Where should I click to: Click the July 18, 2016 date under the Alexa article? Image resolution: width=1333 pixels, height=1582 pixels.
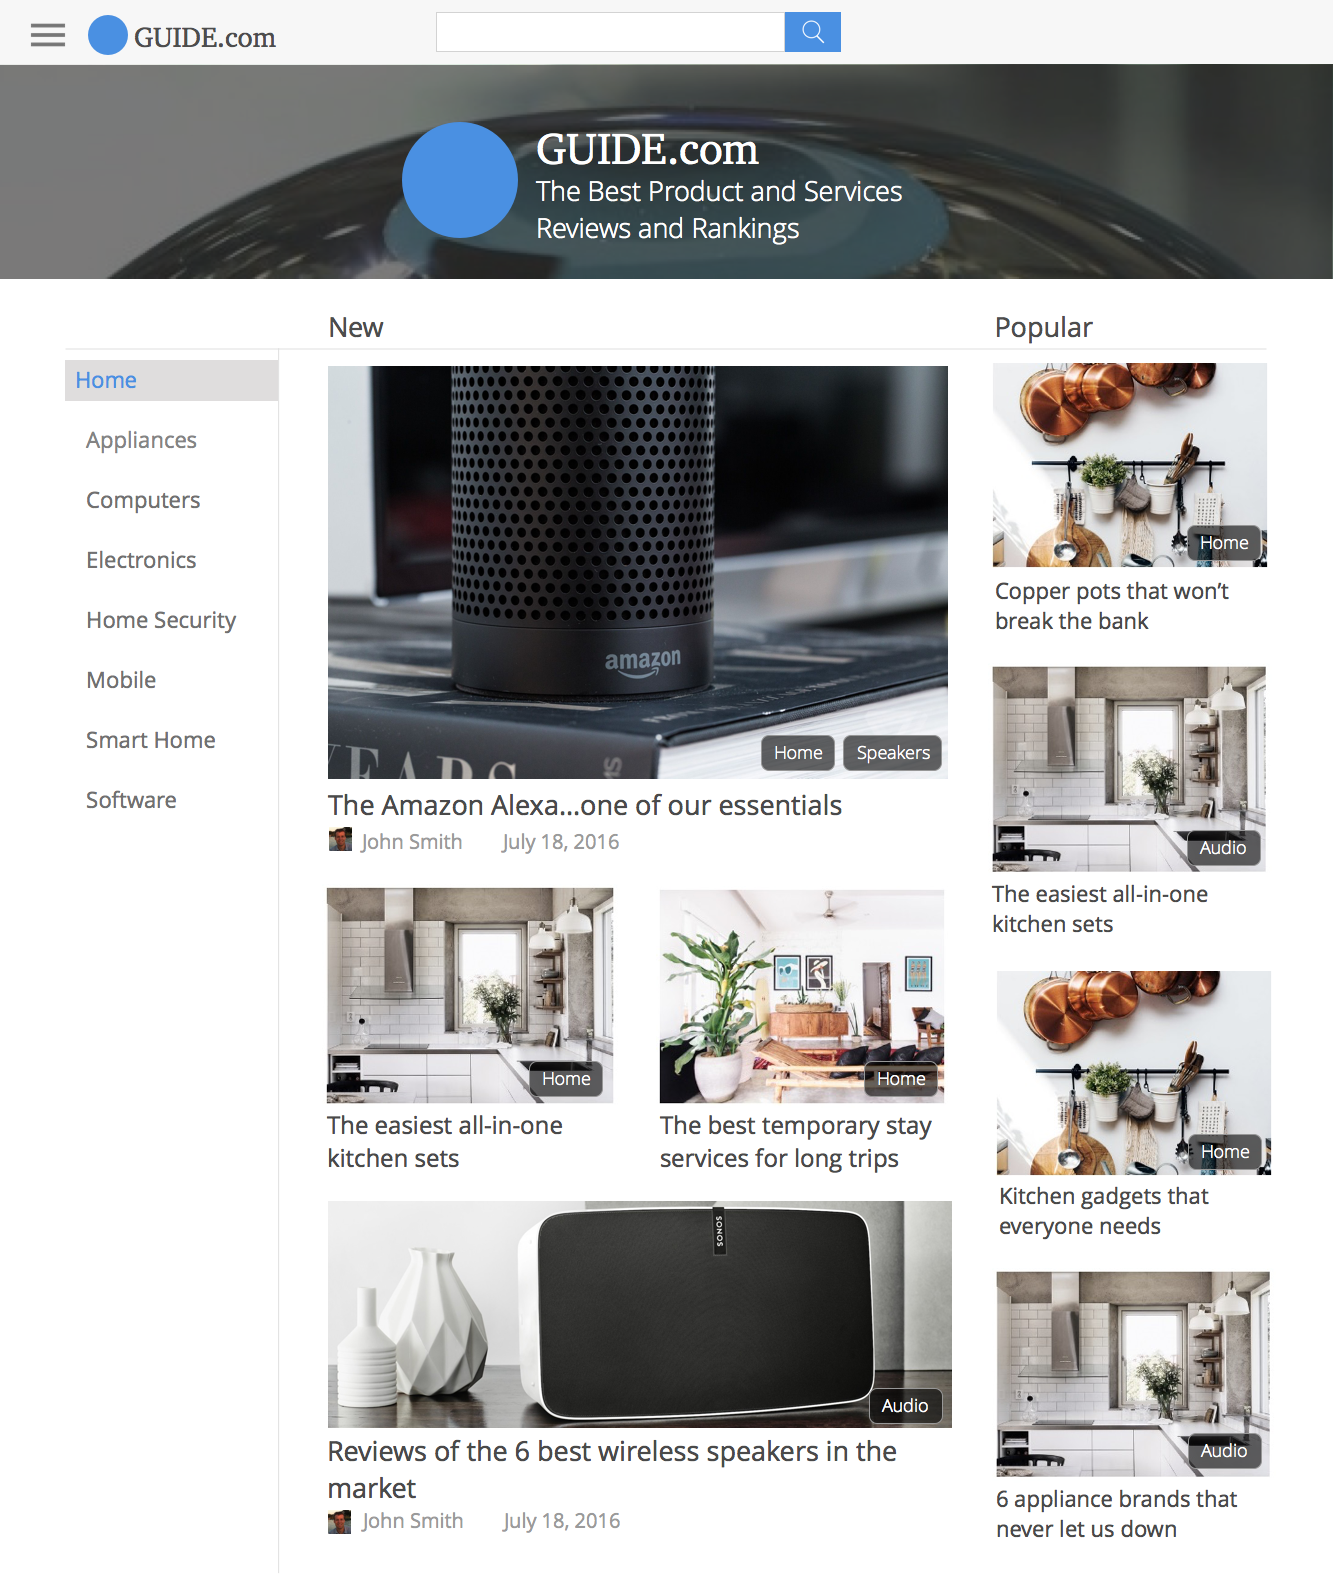click(x=561, y=842)
